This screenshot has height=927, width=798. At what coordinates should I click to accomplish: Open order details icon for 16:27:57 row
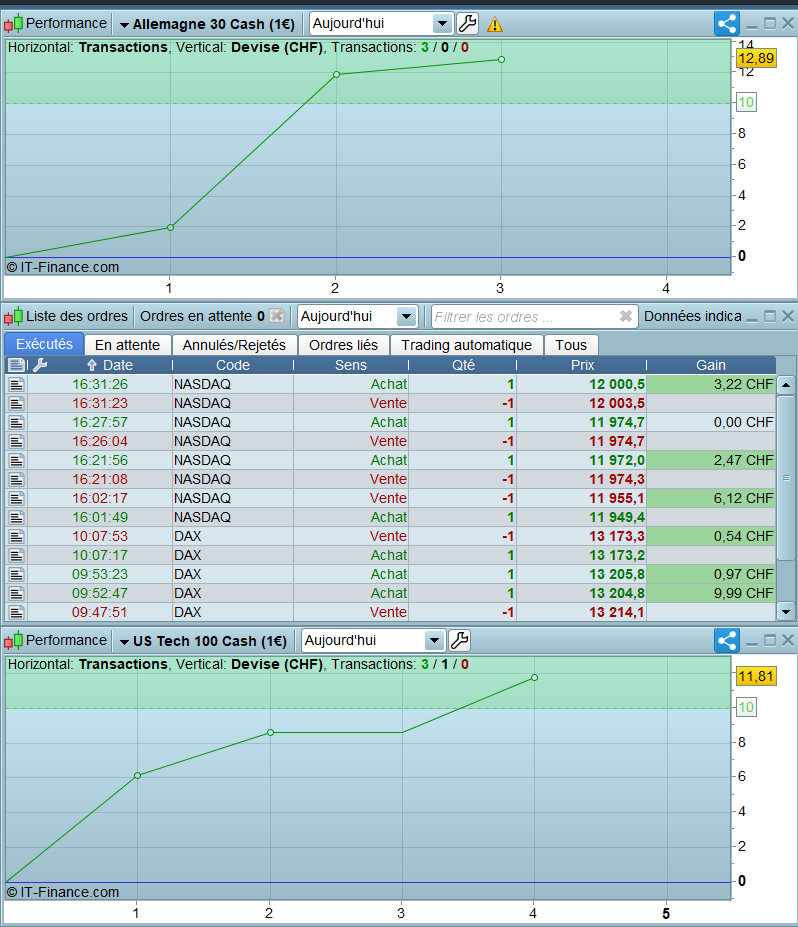coord(17,422)
